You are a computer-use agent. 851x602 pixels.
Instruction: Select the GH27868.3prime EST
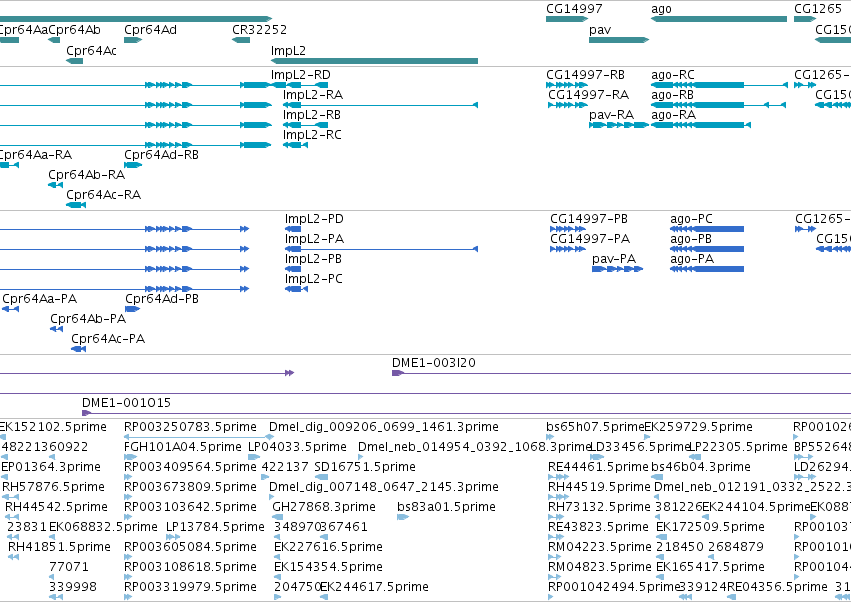coord(278,517)
